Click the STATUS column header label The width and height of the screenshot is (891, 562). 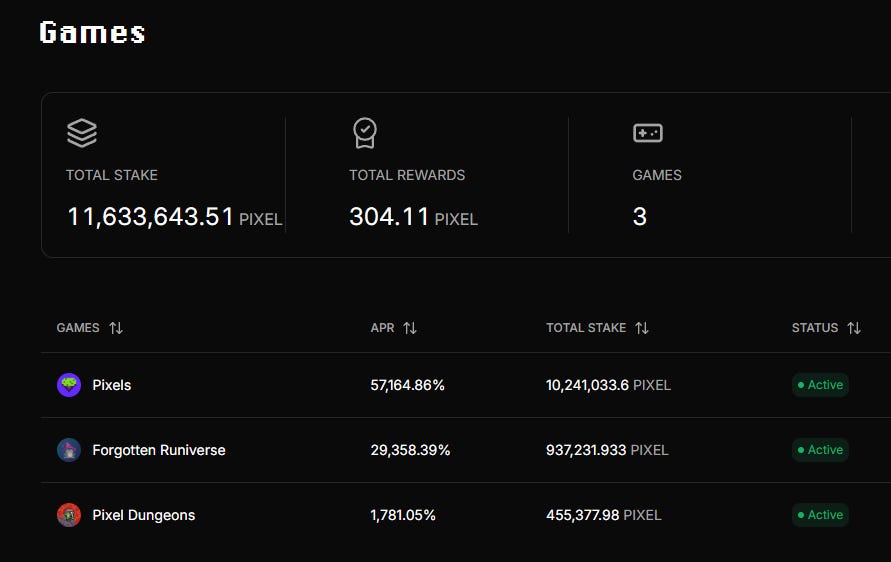coord(815,328)
